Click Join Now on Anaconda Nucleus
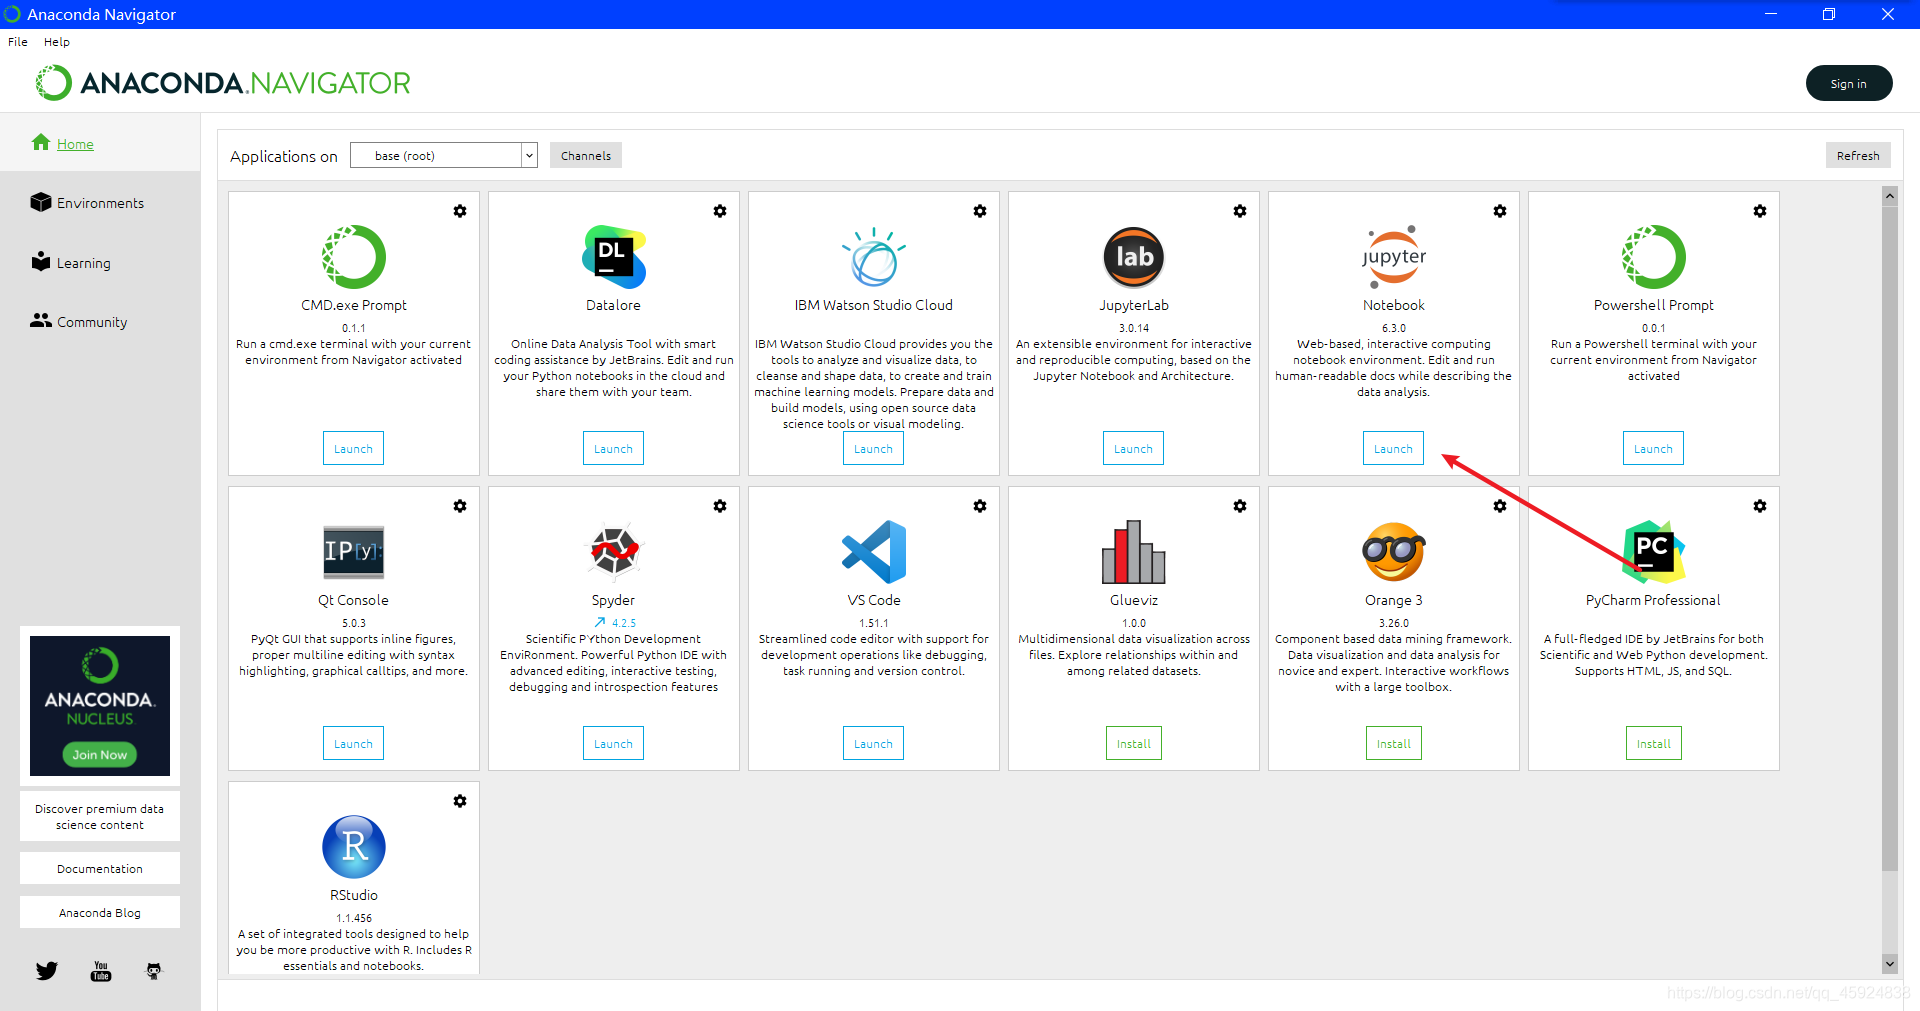Screen dimensions: 1920x1011 pos(100,754)
